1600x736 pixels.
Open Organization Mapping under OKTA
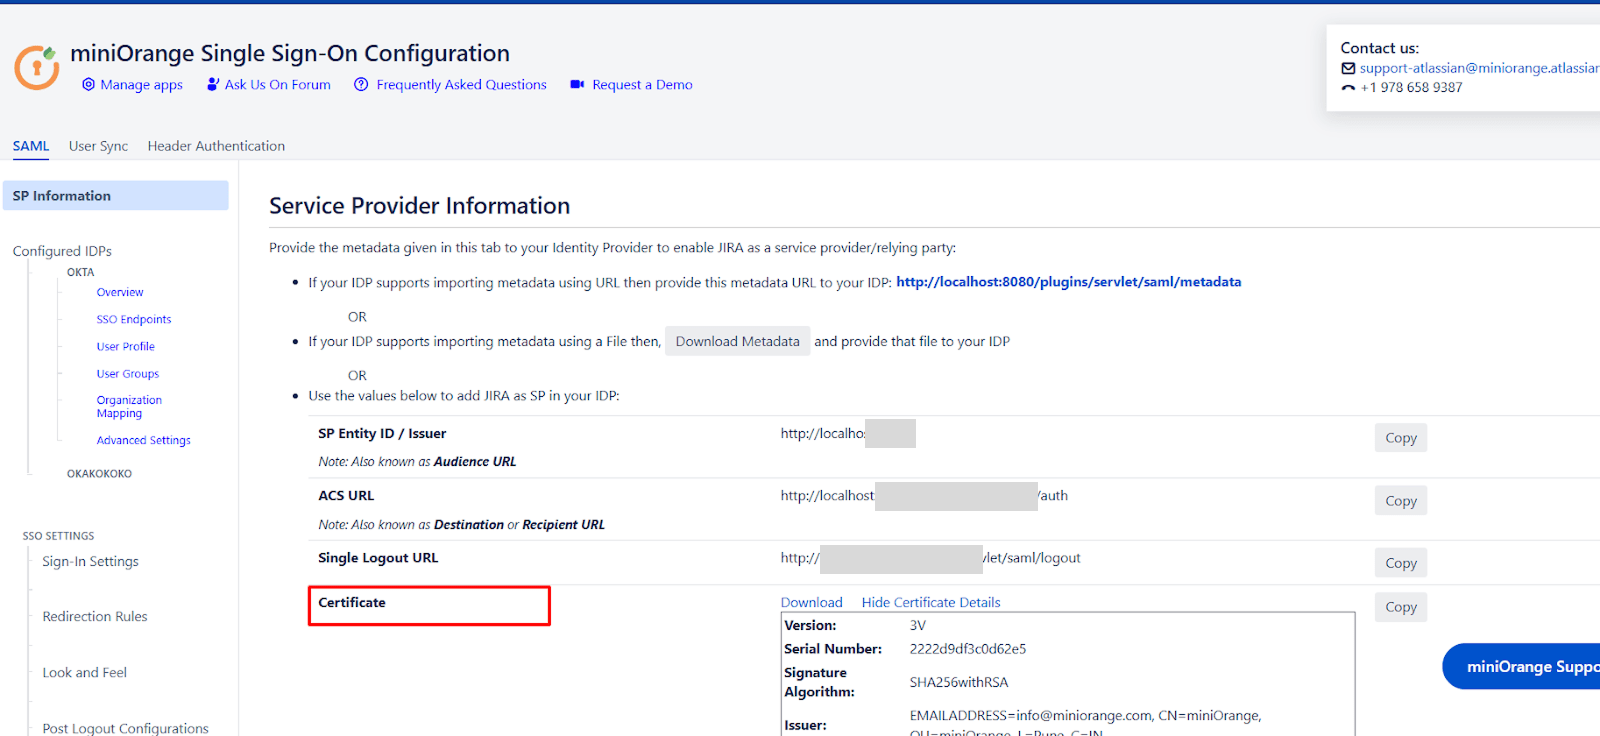coord(129,406)
